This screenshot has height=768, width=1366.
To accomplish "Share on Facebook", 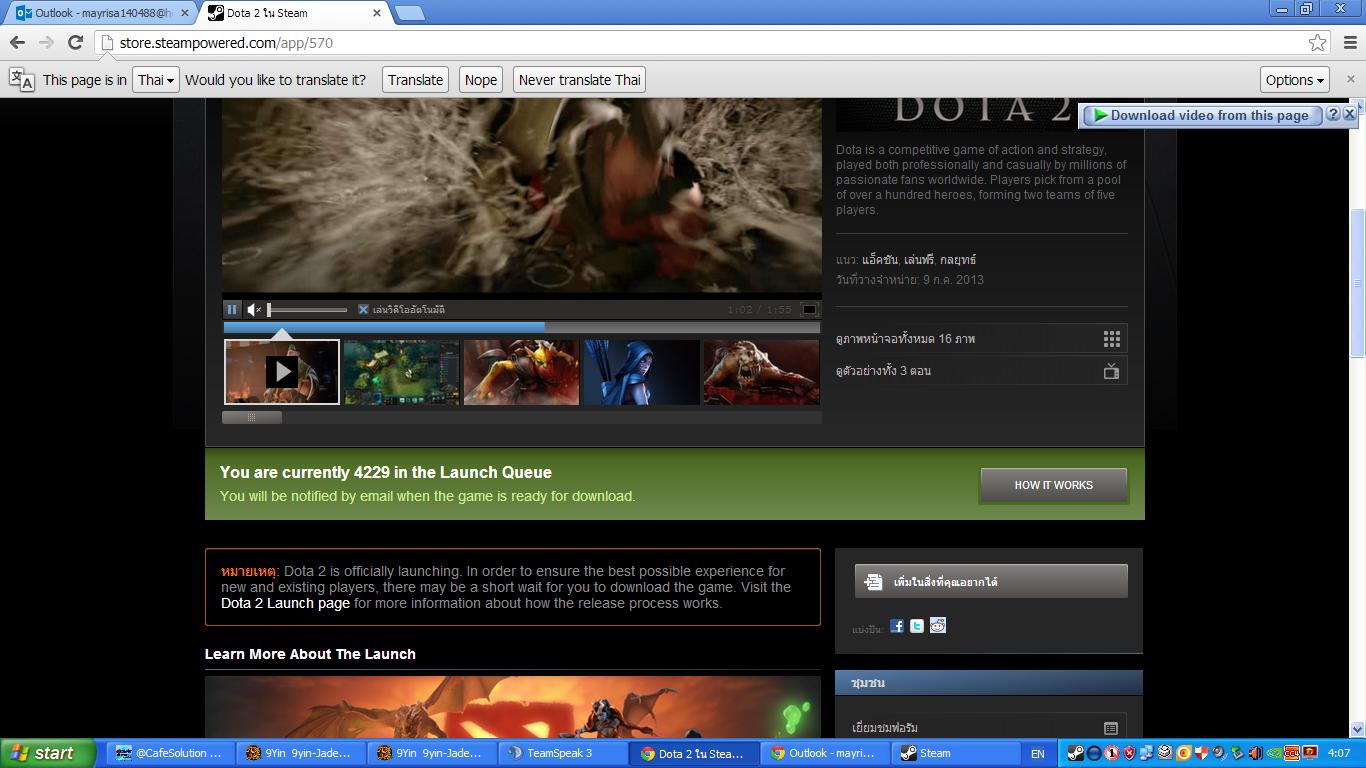I will click(897, 626).
